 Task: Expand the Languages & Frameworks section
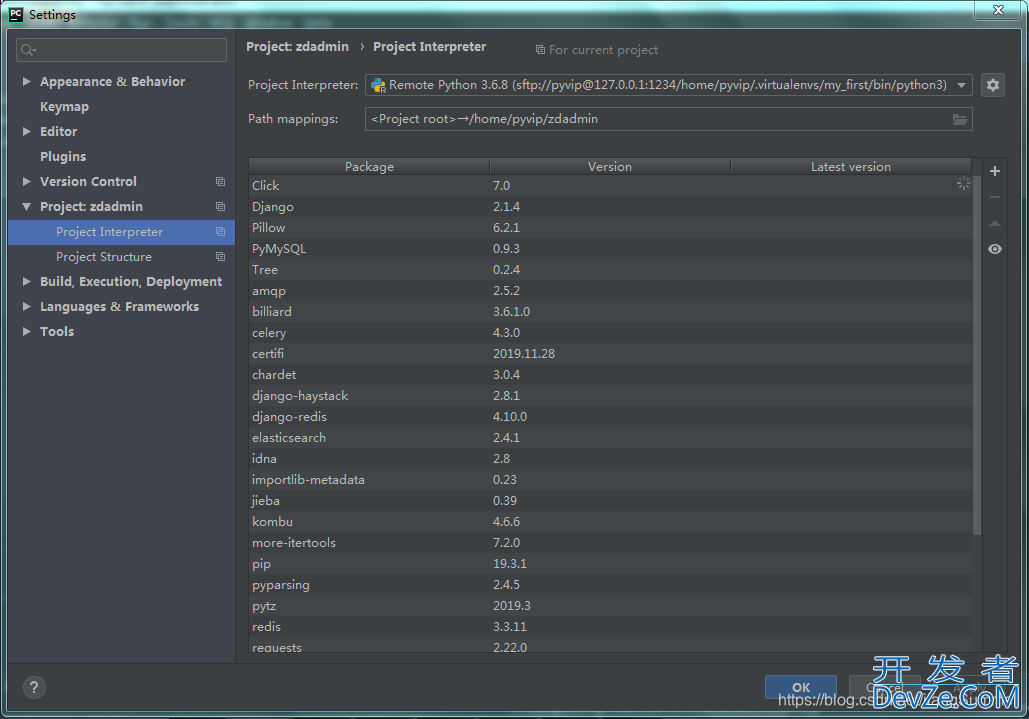coord(27,306)
